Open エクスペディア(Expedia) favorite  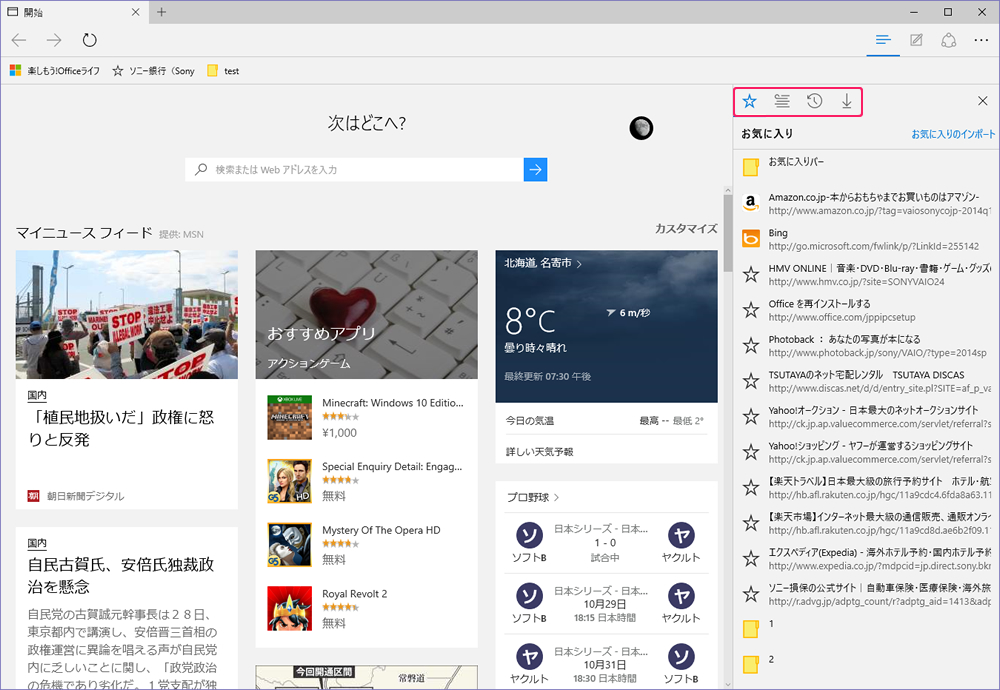pyautogui.click(x=866, y=559)
